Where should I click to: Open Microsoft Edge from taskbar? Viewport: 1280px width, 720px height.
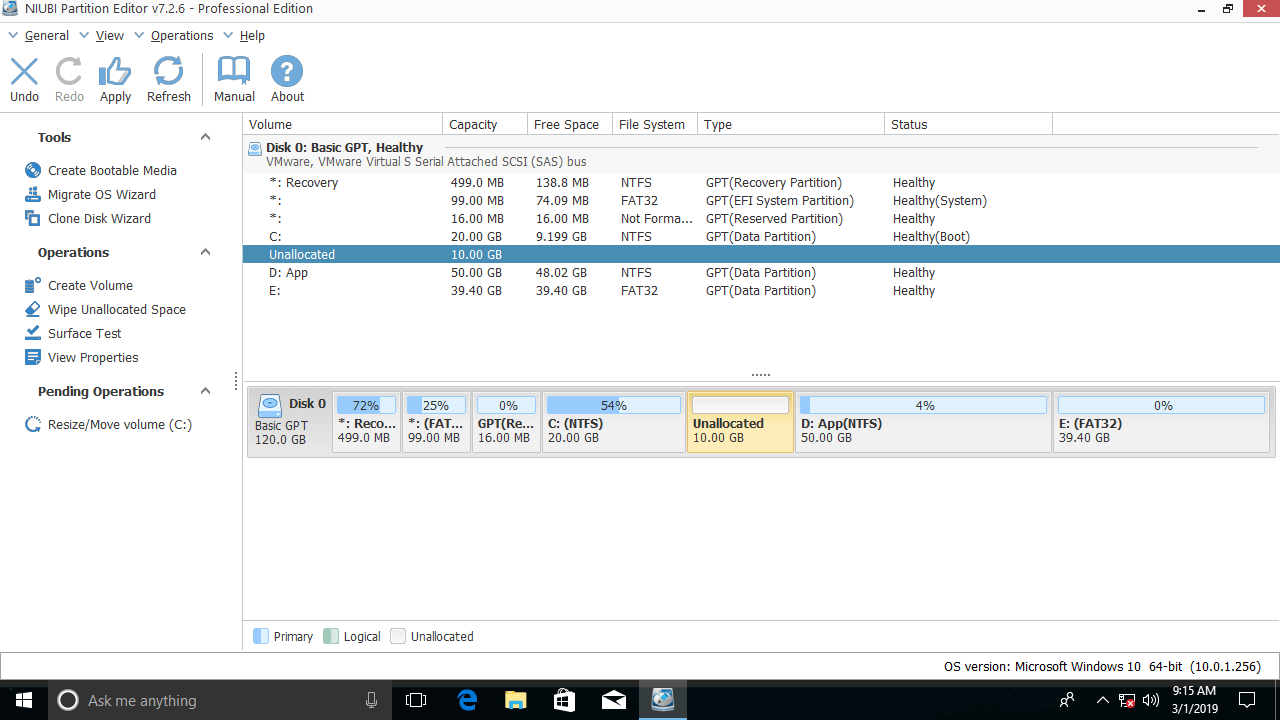[467, 700]
